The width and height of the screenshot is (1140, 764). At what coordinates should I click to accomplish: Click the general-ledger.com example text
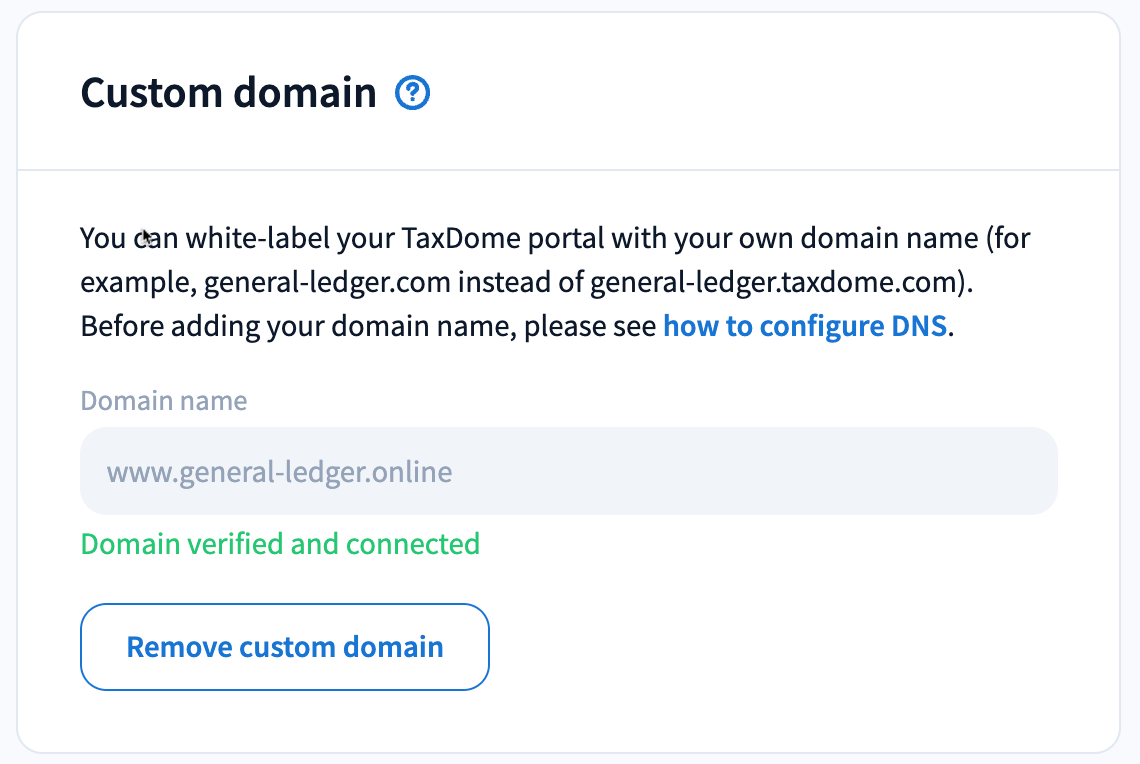(x=328, y=283)
